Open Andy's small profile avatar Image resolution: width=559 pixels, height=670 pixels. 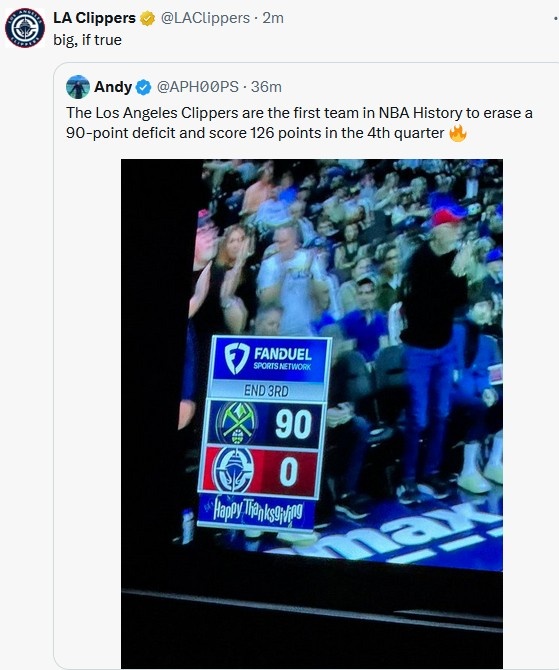(78, 87)
